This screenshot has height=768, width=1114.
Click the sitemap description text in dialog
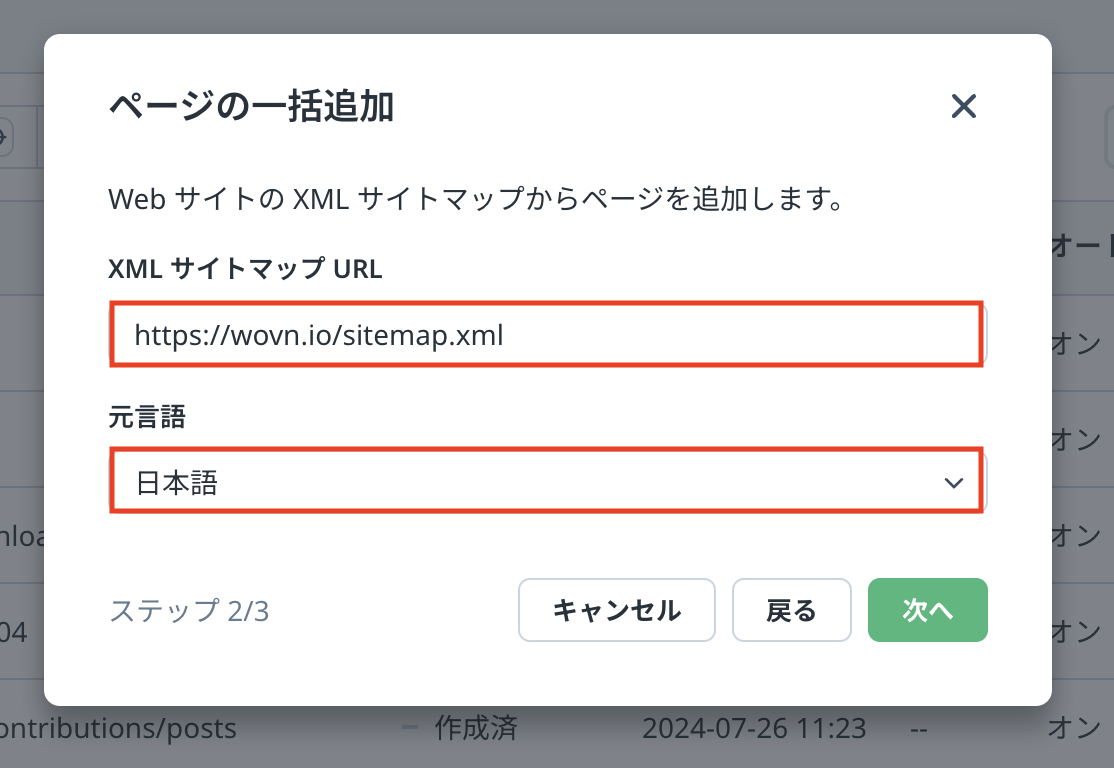[473, 199]
